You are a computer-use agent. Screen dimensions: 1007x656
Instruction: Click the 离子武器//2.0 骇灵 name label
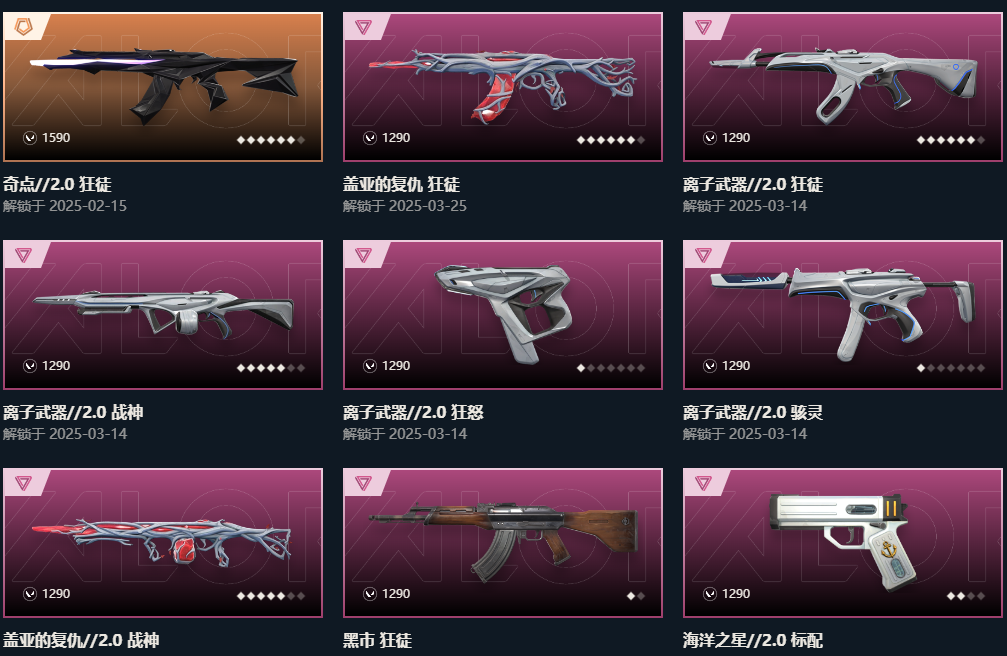[753, 412]
